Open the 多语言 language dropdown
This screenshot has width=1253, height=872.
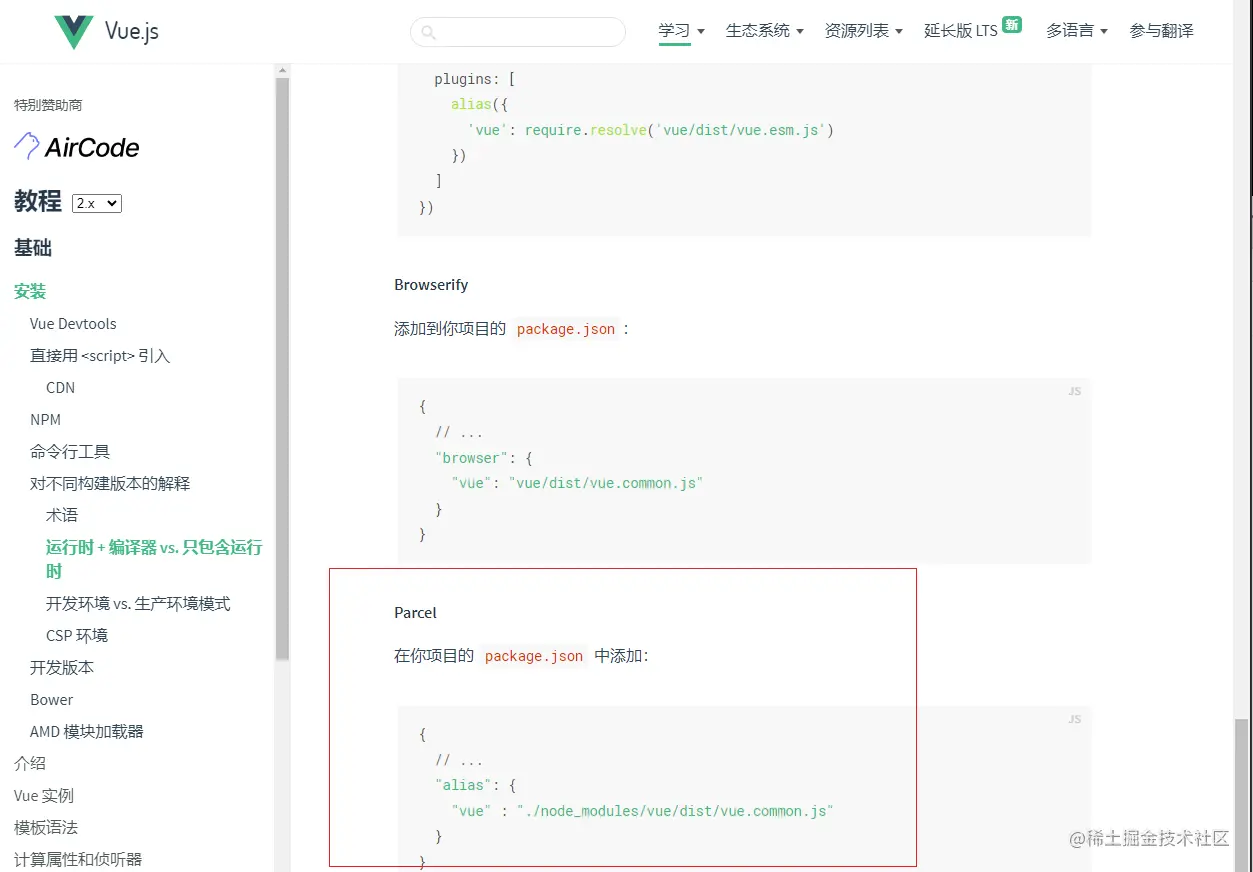pos(1076,31)
